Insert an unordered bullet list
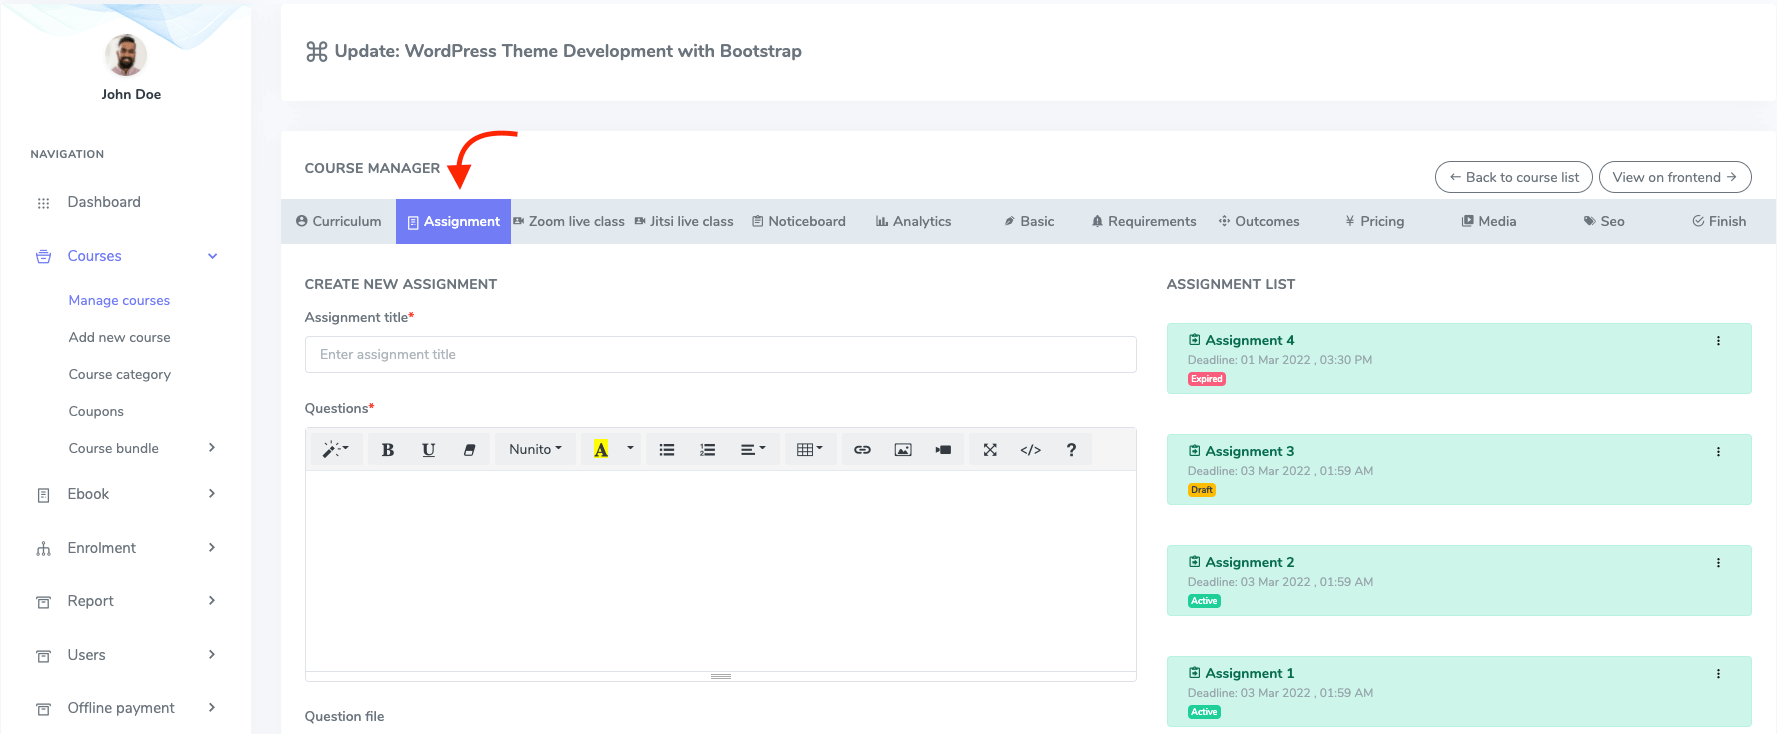1777x734 pixels. point(667,450)
